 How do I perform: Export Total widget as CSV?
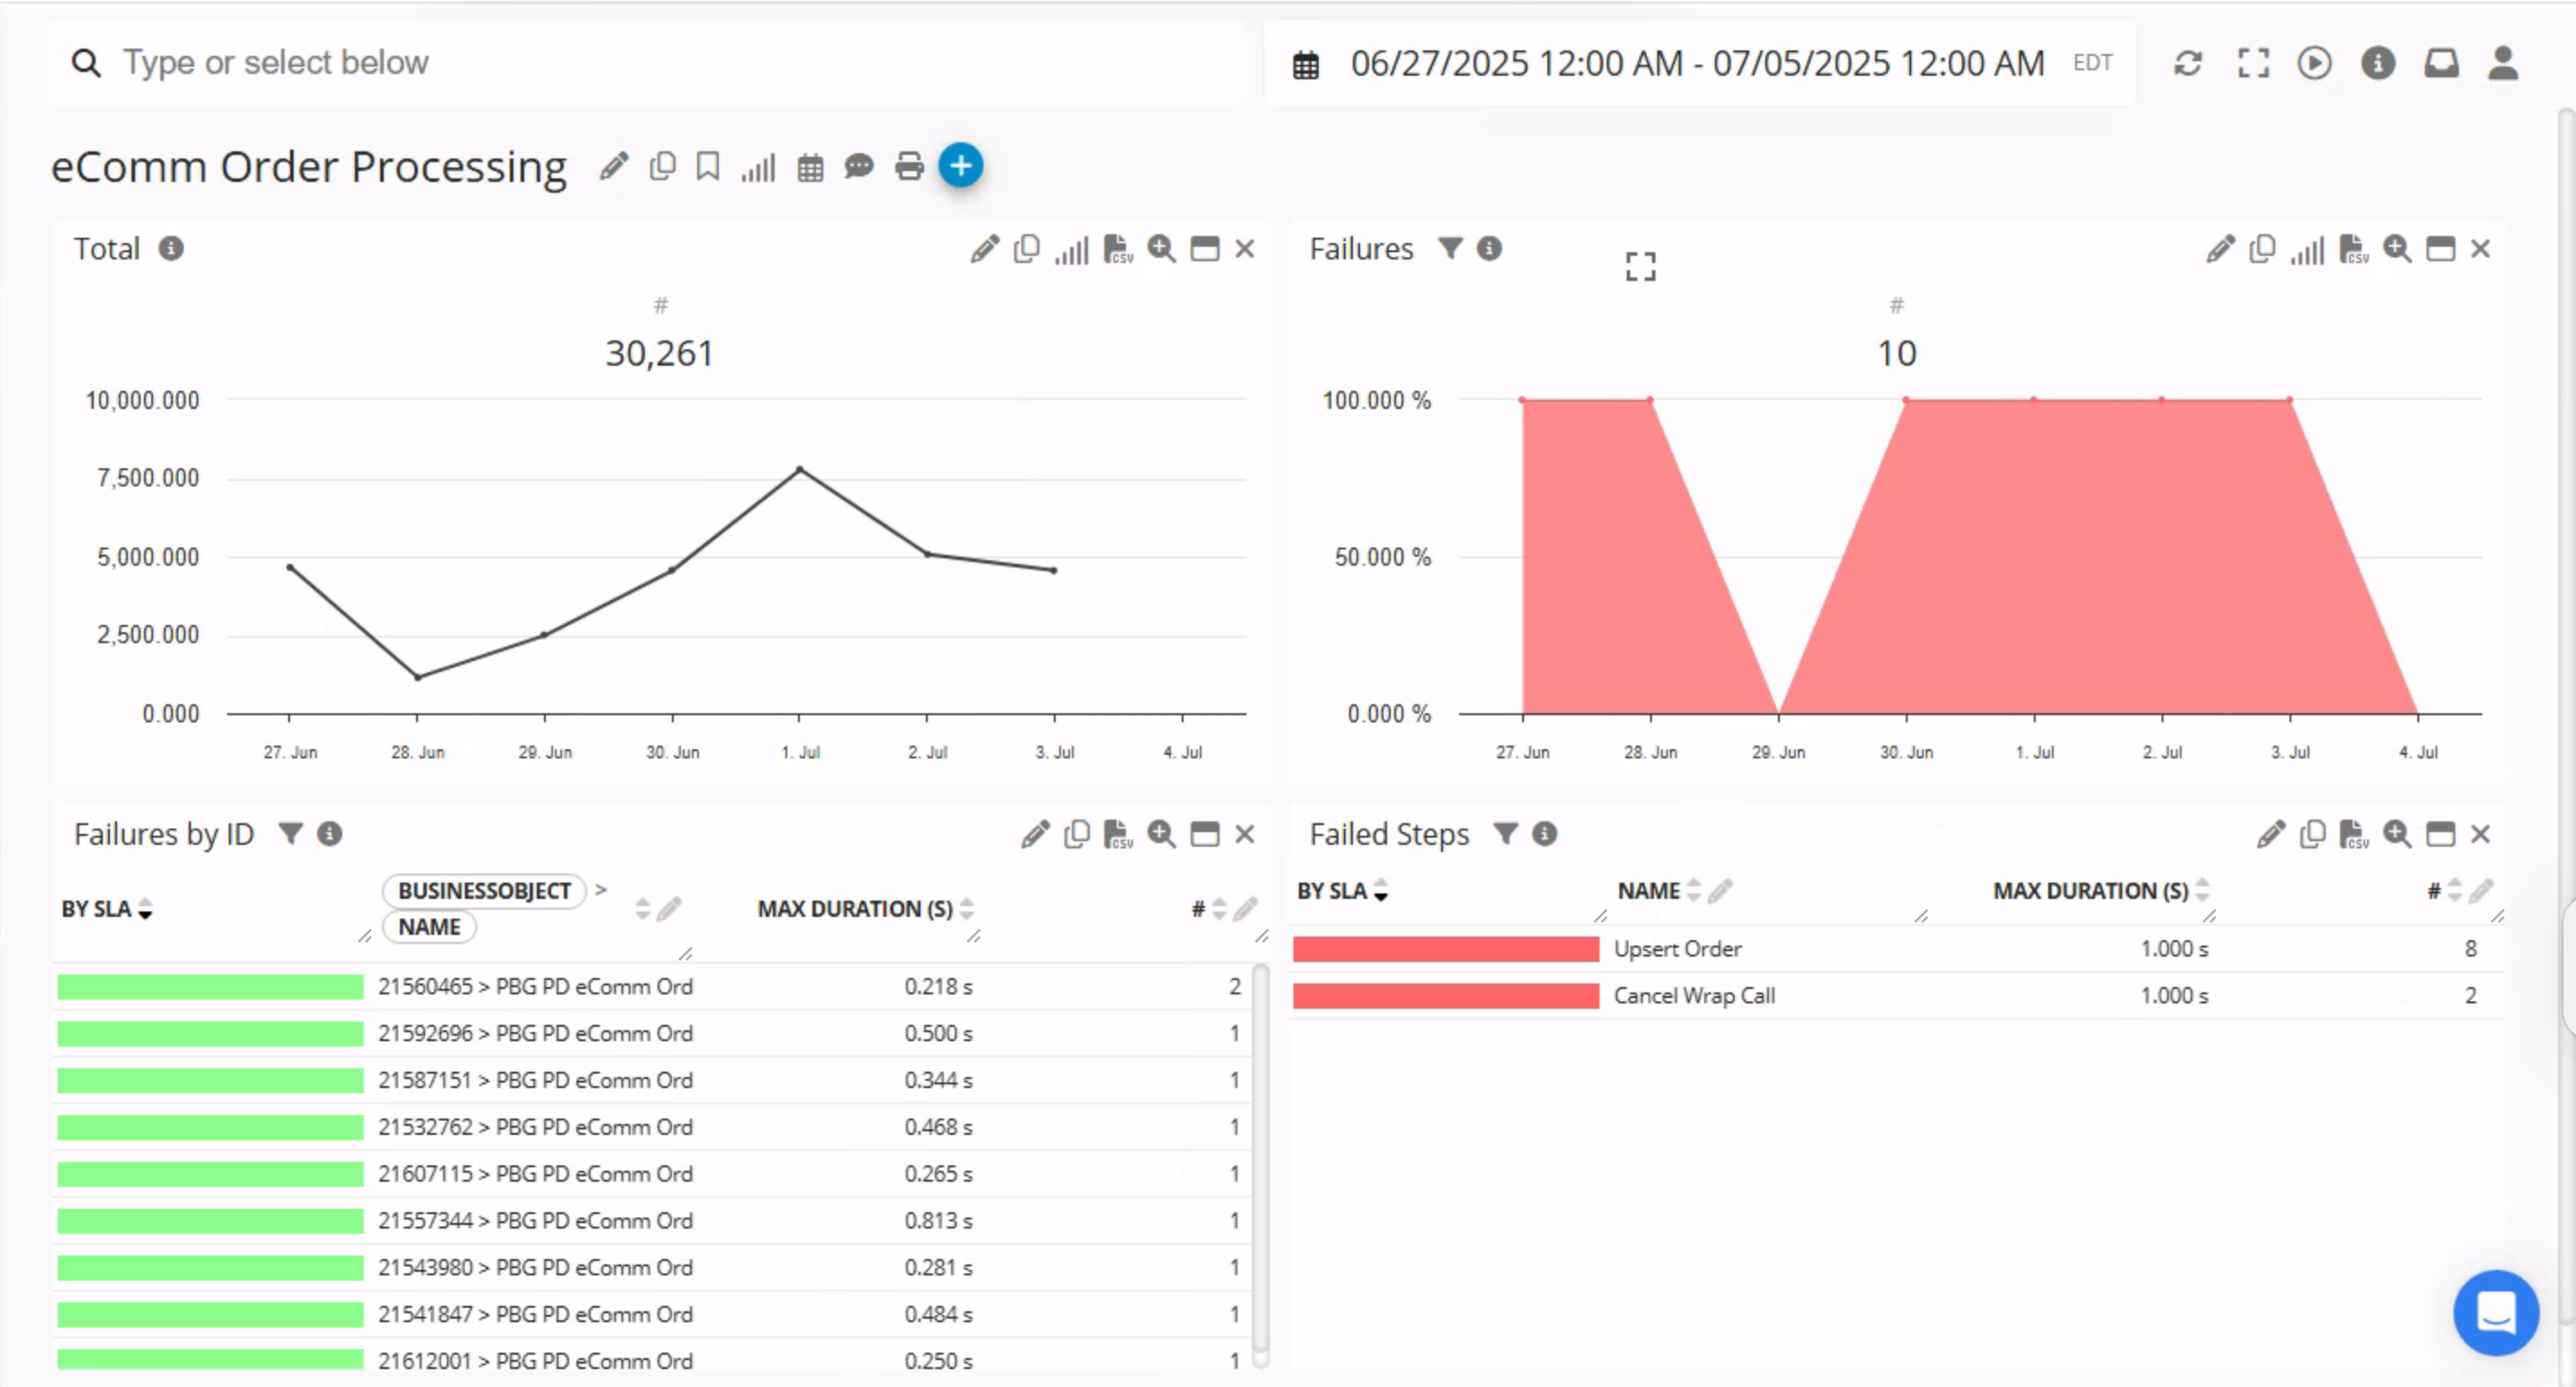coord(1117,249)
